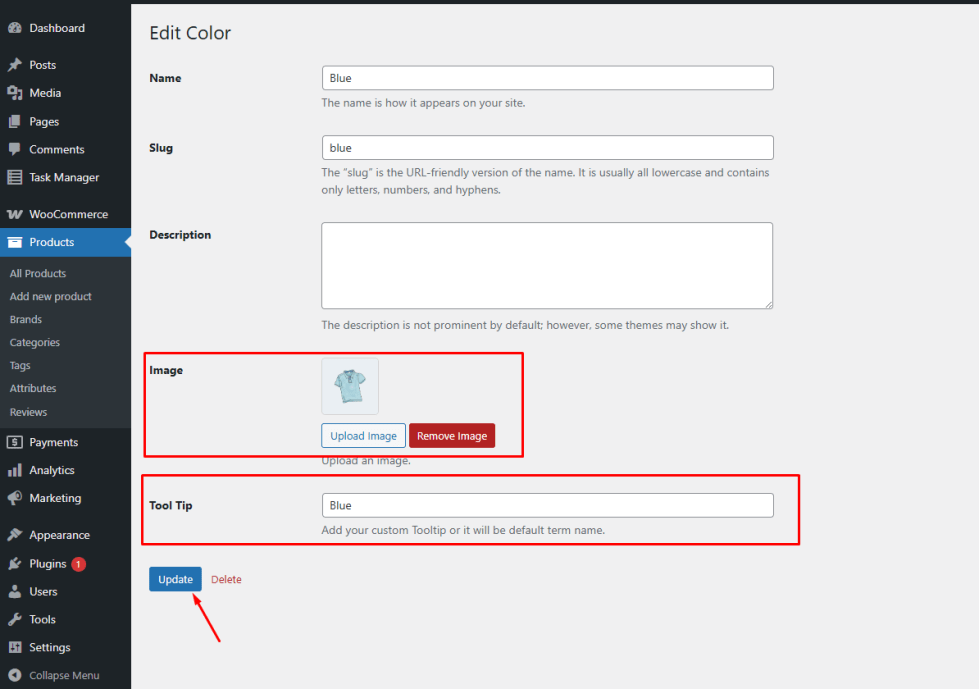Click the Comments speech bubble icon

15,149
